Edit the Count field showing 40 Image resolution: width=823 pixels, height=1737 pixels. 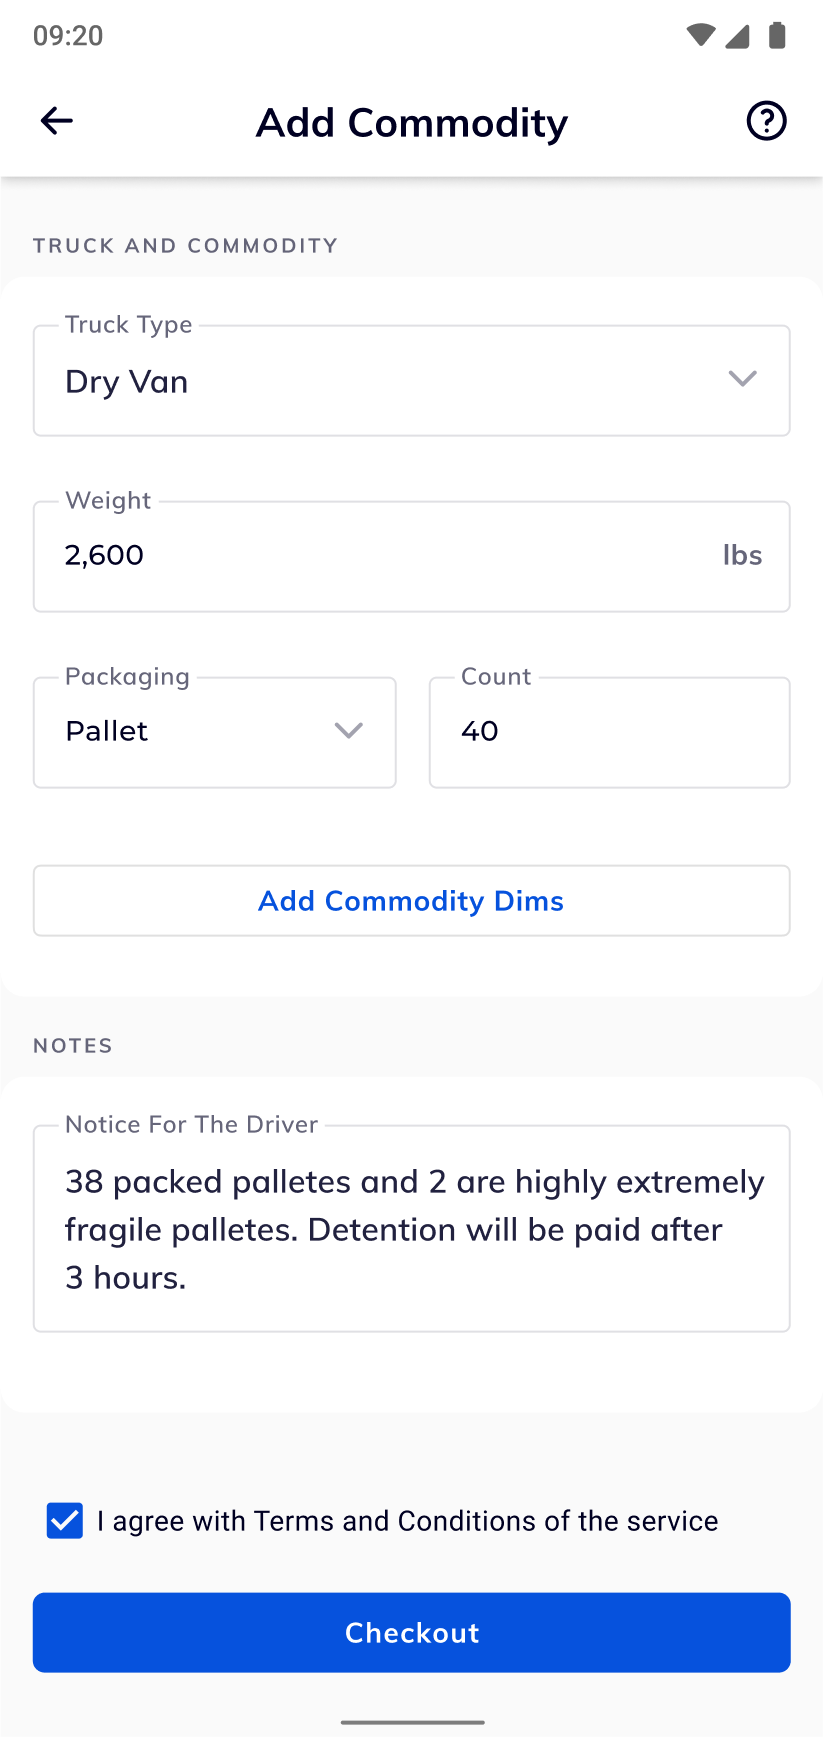tap(608, 732)
